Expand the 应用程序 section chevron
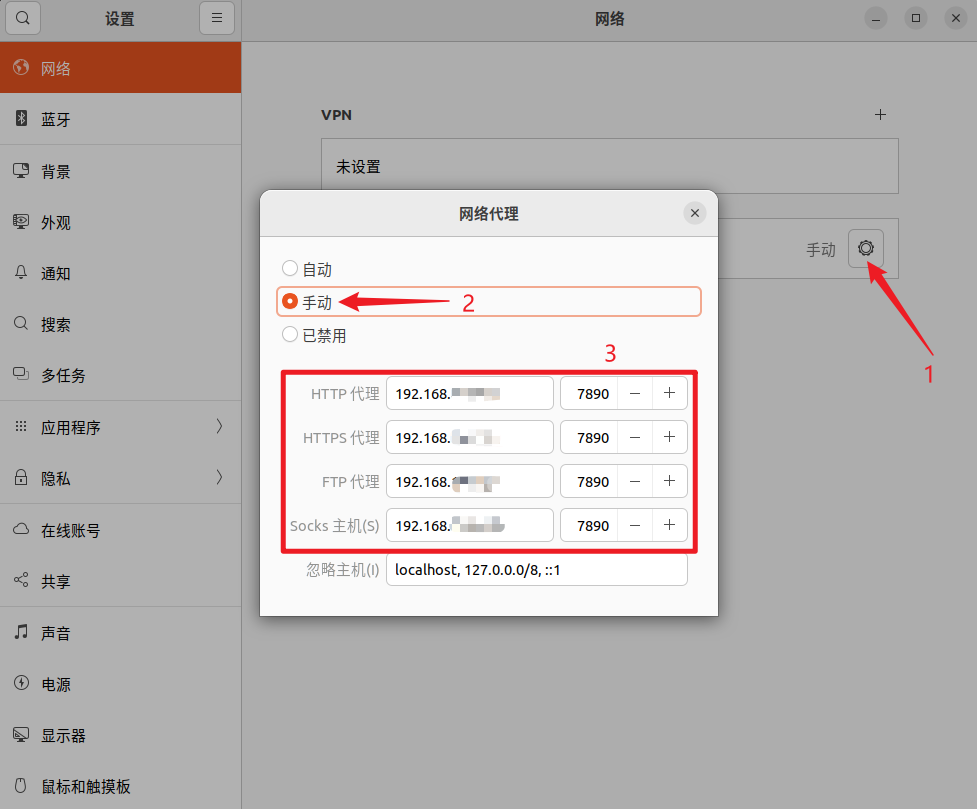 coord(219,427)
